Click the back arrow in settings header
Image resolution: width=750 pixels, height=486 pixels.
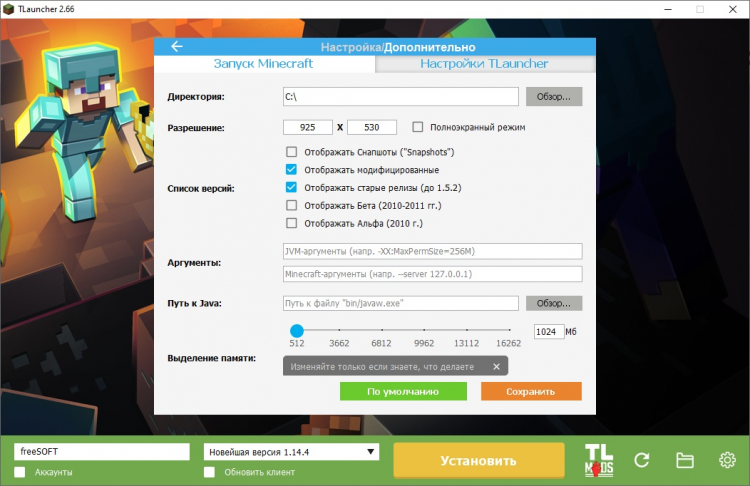click(x=177, y=46)
